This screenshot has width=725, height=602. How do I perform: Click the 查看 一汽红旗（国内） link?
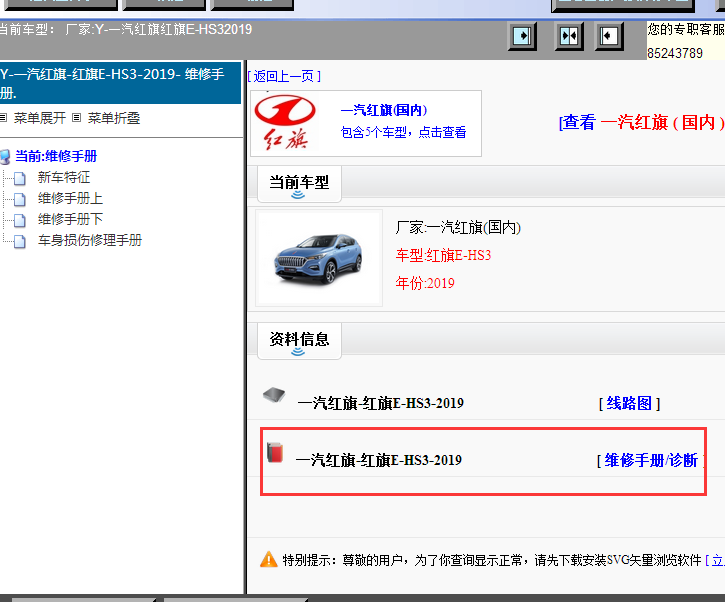point(642,123)
